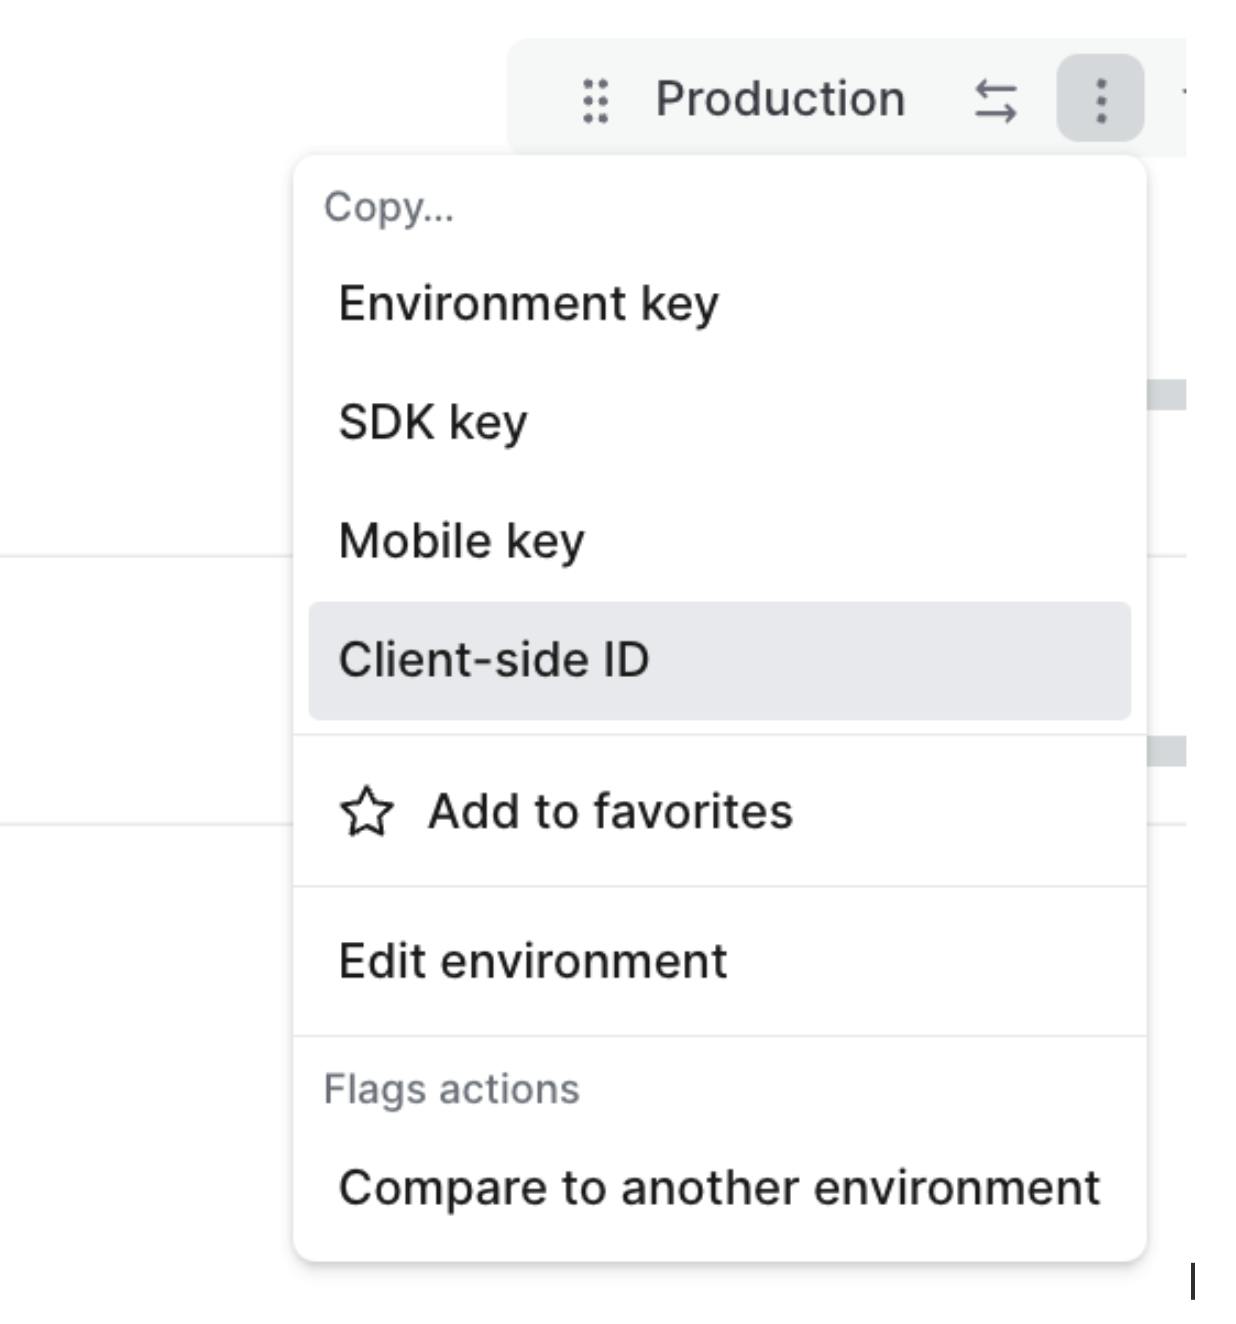The height and width of the screenshot is (1324, 1236).
Task: Click the text cursor below the menu
Action: [x=1192, y=1281]
